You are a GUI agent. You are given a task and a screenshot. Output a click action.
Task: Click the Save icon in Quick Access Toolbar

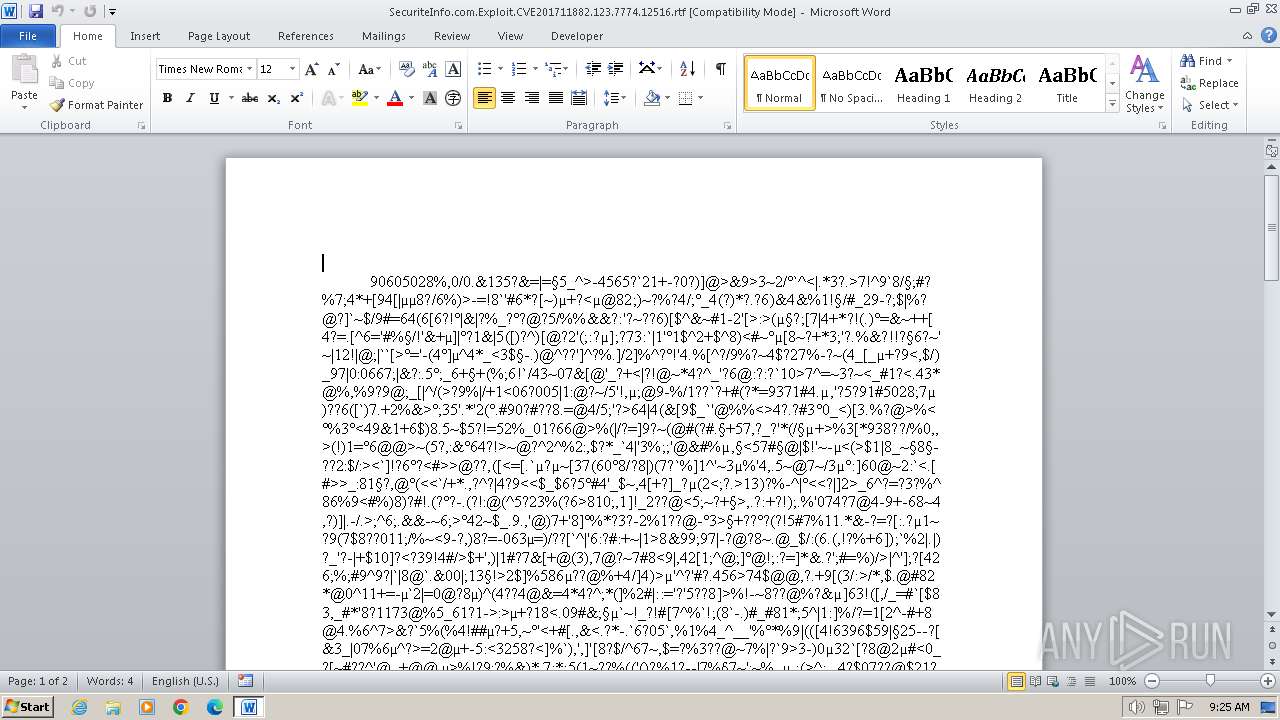click(x=36, y=11)
